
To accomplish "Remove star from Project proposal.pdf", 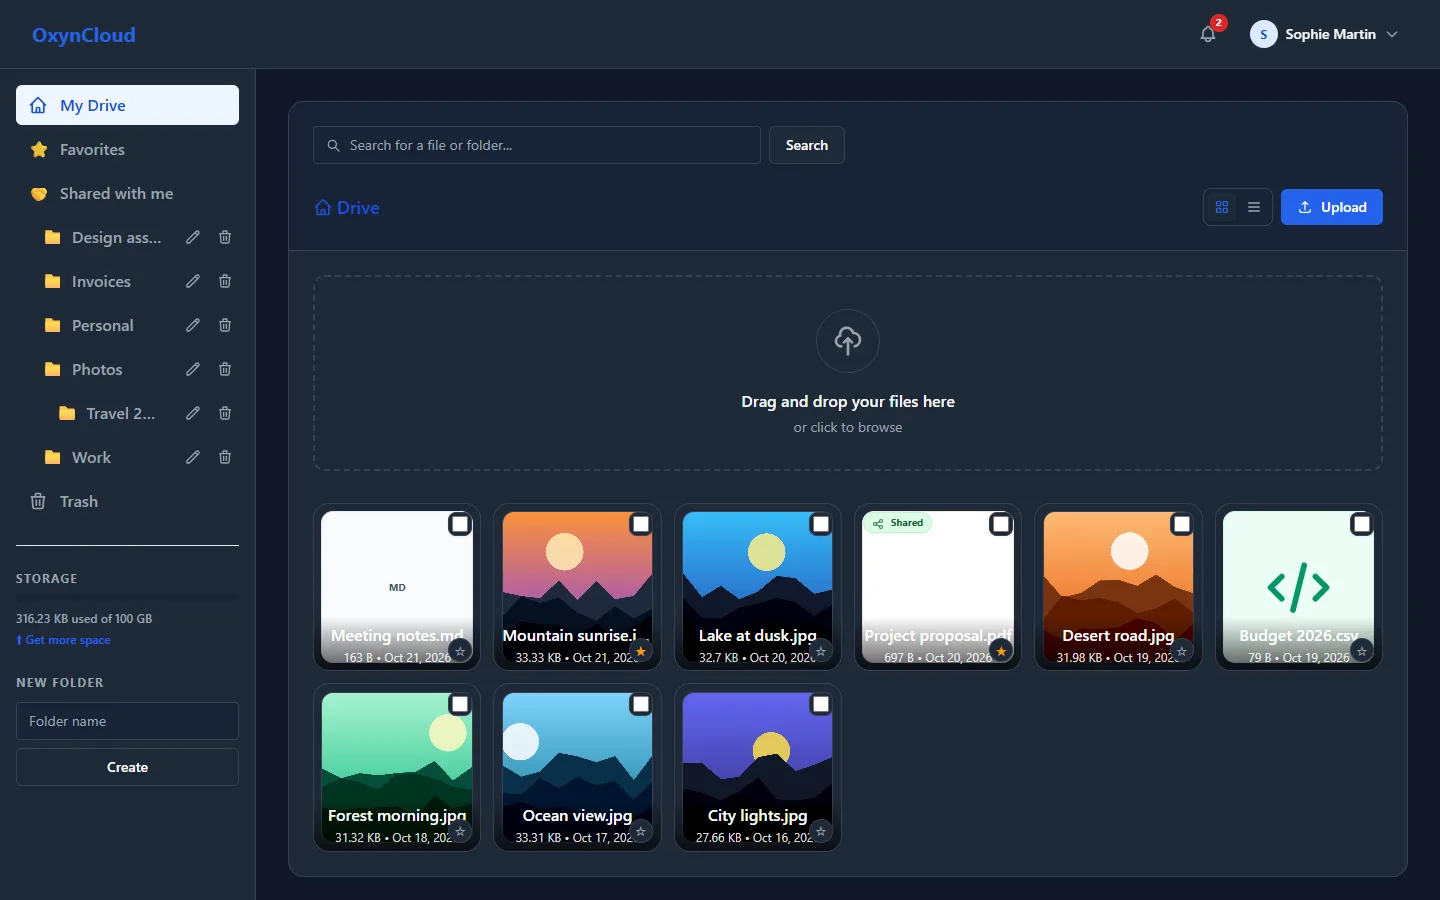I will pyautogui.click(x=1001, y=651).
